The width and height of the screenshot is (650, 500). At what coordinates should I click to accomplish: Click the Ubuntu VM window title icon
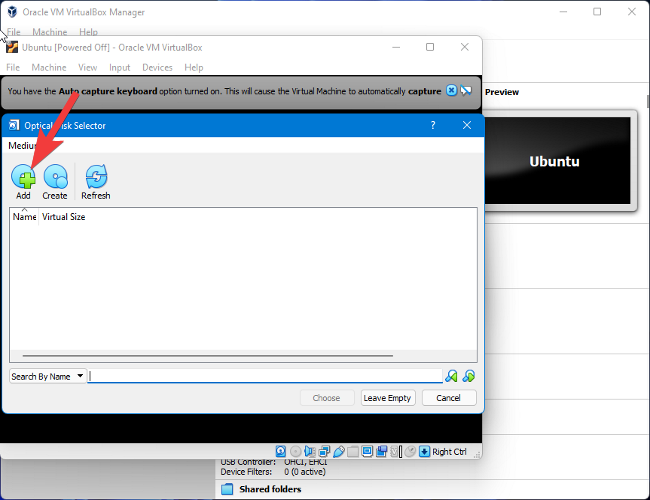(12, 47)
